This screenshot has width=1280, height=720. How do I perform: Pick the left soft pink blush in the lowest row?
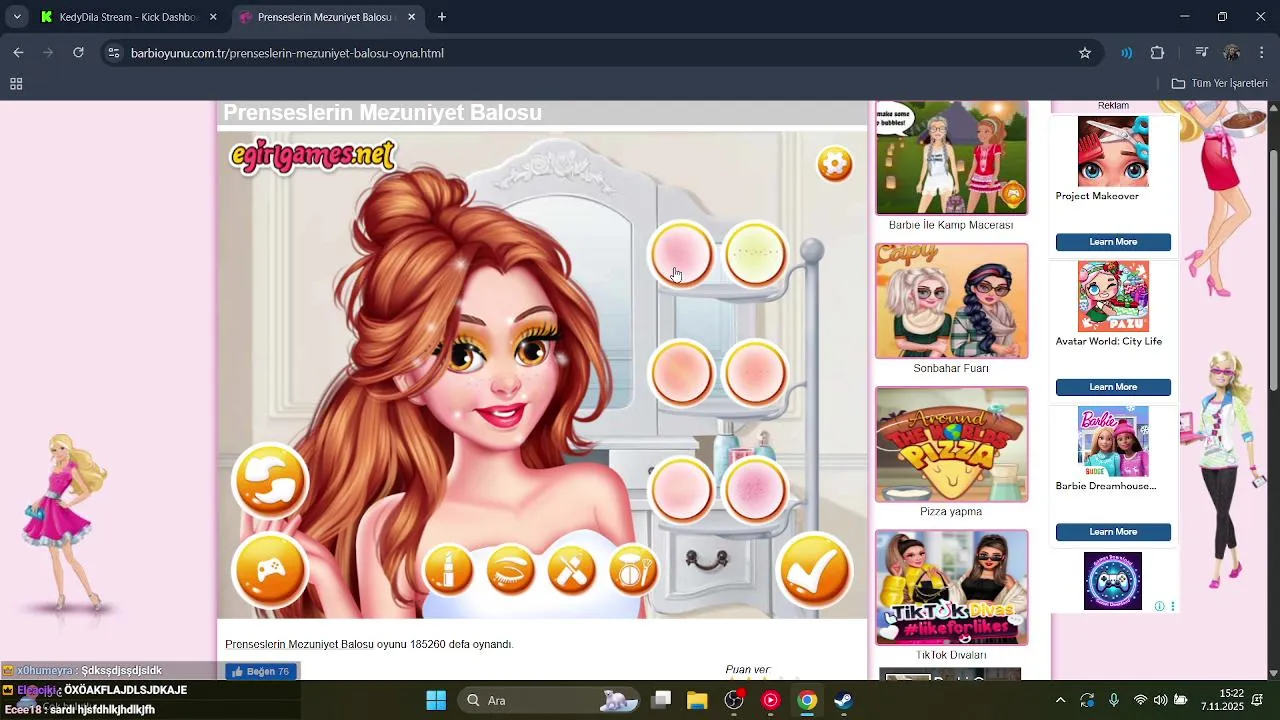point(682,490)
